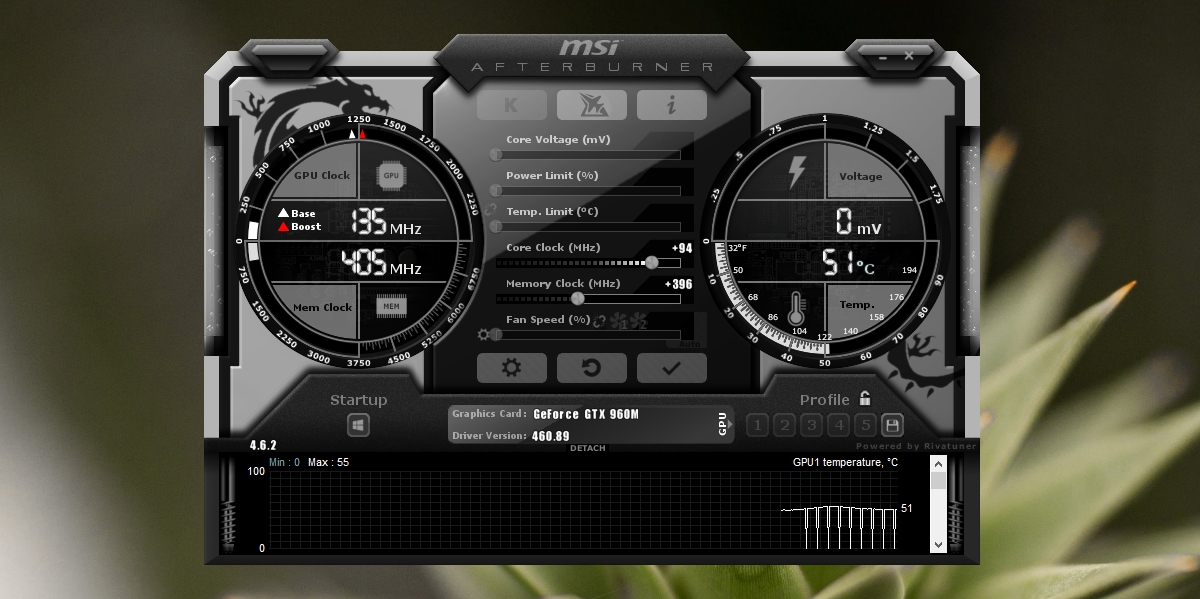Click the Memory Clock value +396
Image resolution: width=1200 pixels, height=599 pixels.
coord(678,284)
